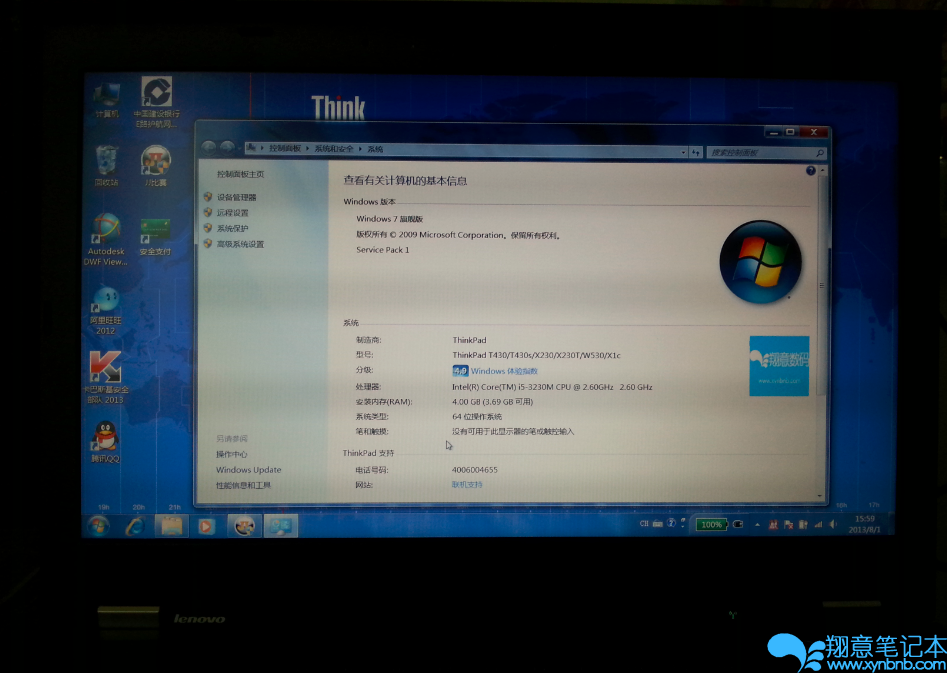Viewport: 947px width, 673px height.
Task: Click the phone number 4006004655
Action: 475,469
